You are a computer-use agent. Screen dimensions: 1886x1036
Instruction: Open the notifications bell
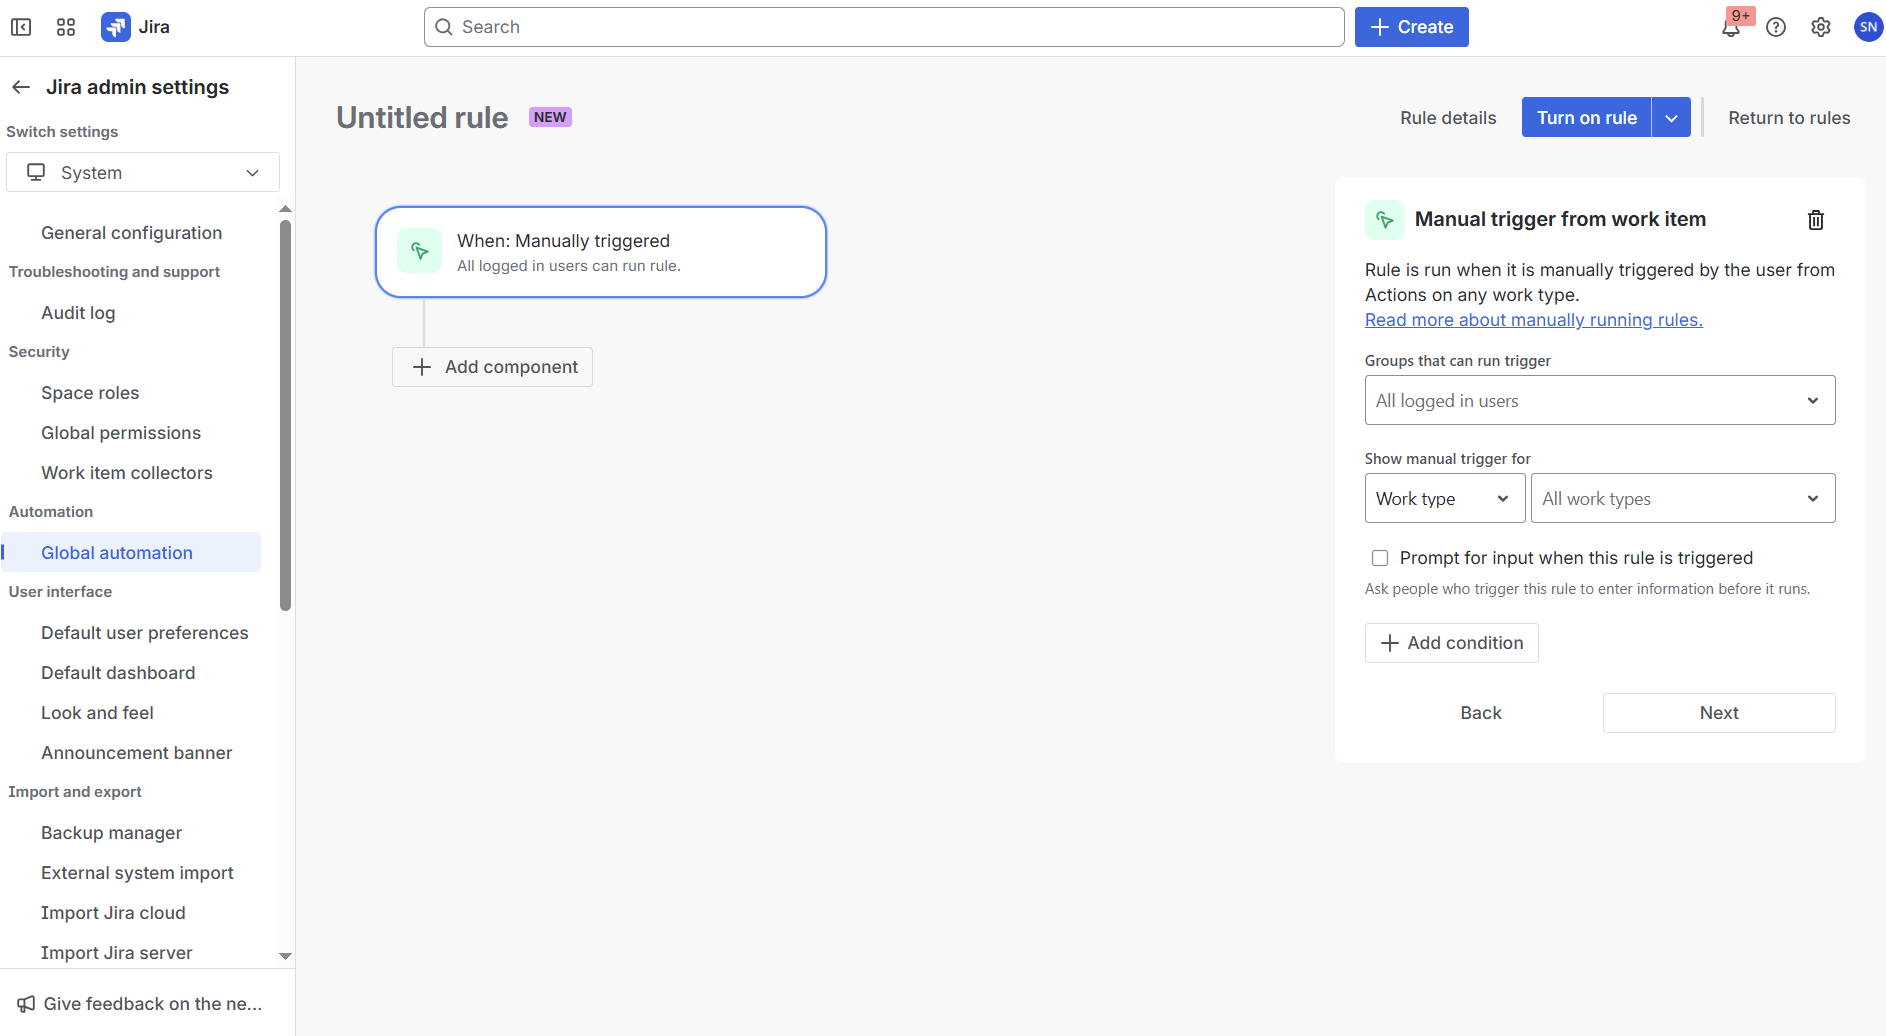coord(1731,28)
